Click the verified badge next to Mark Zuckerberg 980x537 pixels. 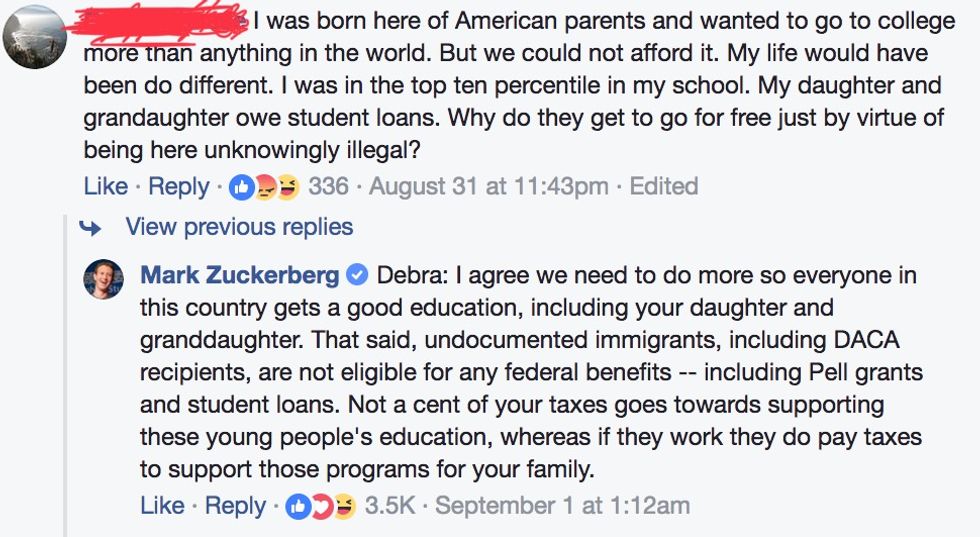pyautogui.click(x=356, y=275)
